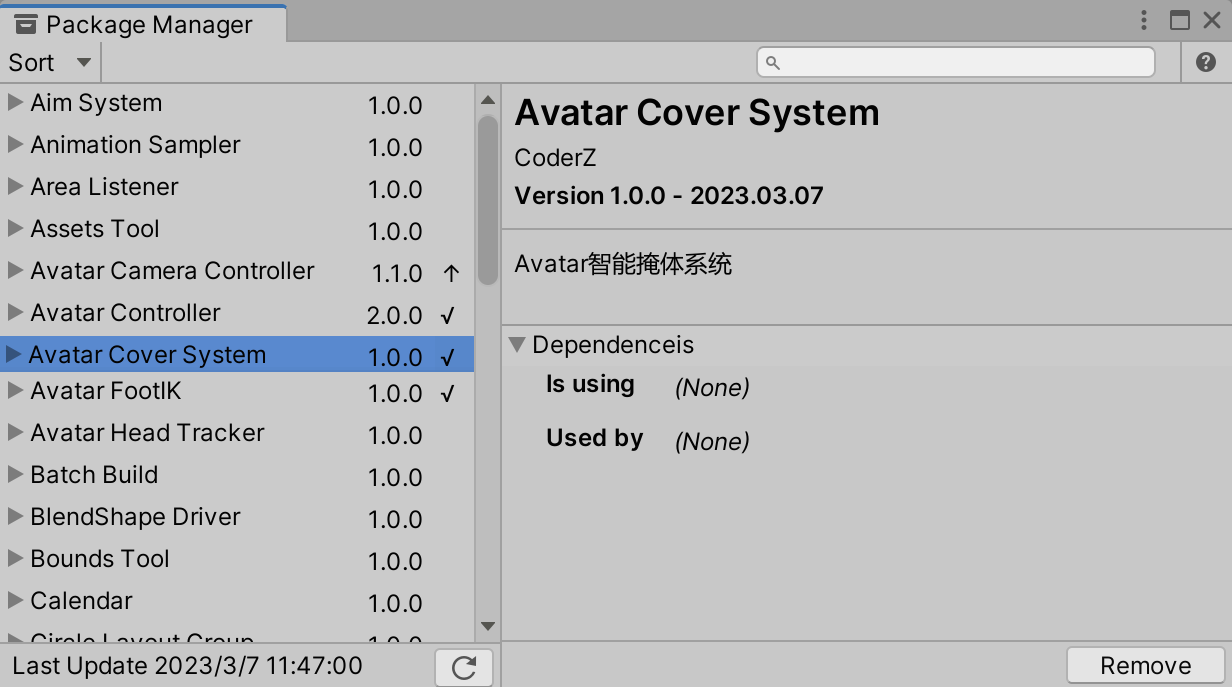Click the Used by label

pyautogui.click(x=594, y=438)
